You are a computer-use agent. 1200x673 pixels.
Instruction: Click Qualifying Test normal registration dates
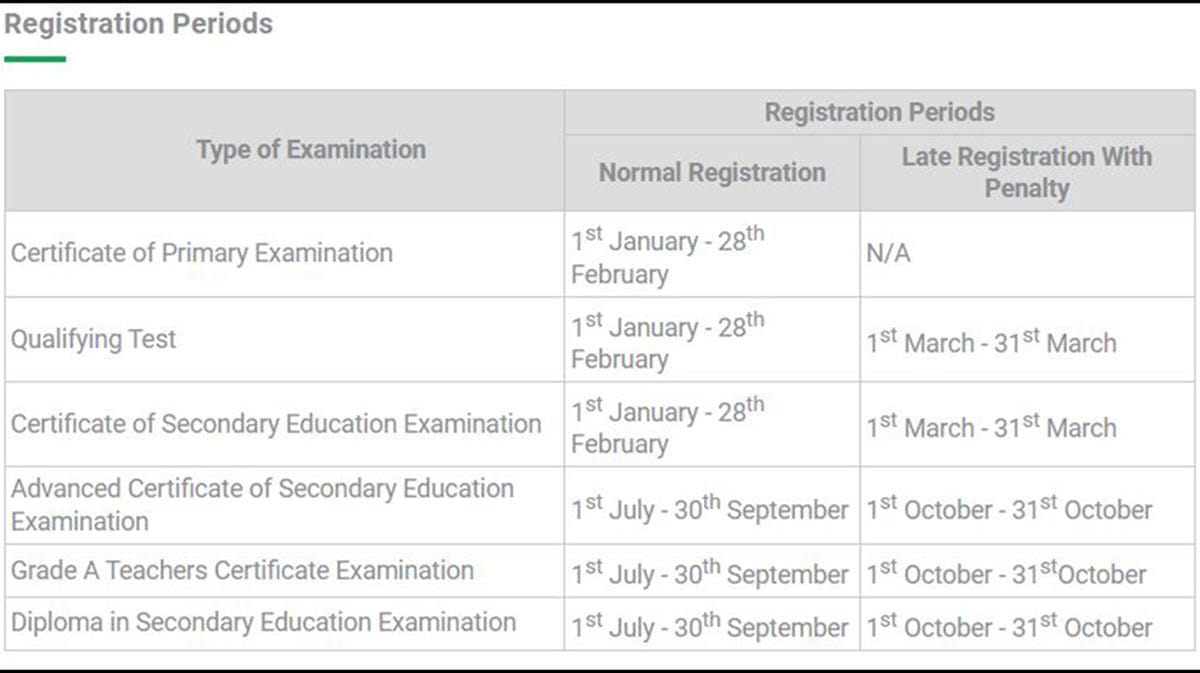click(x=668, y=342)
